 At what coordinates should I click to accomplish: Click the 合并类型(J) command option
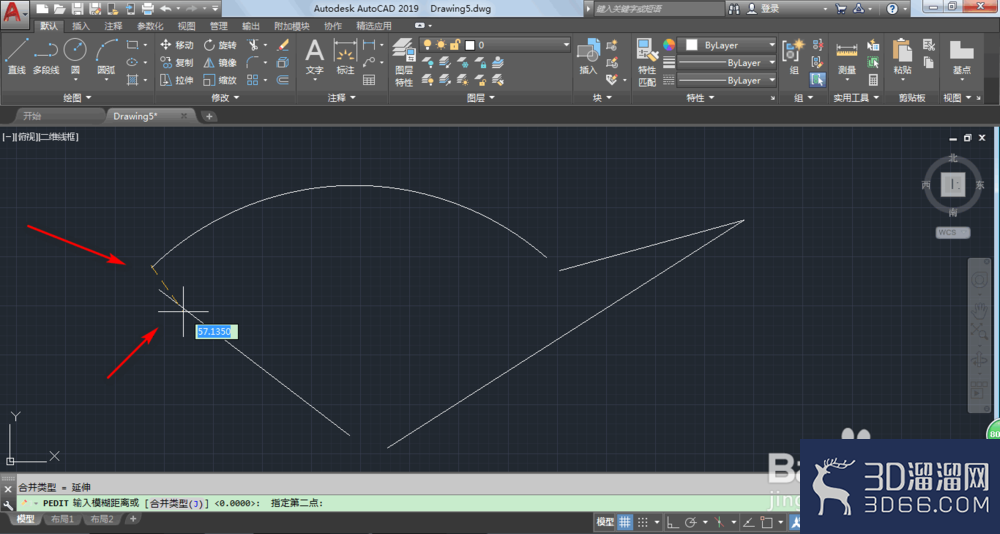coord(177,503)
